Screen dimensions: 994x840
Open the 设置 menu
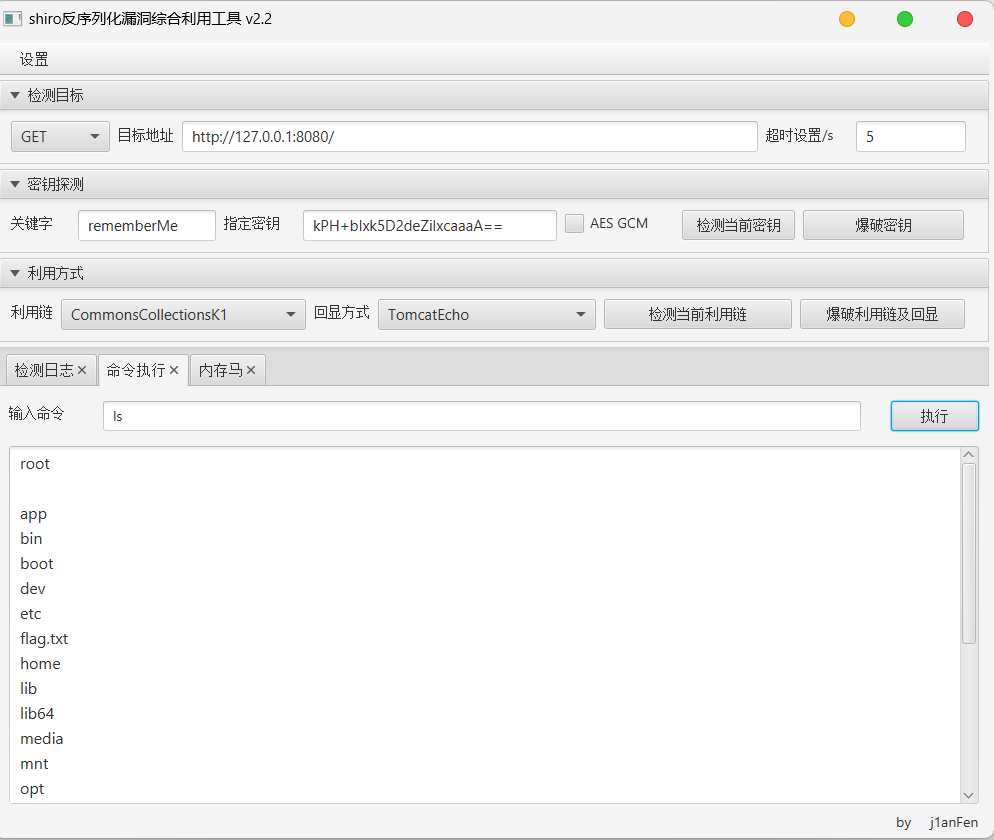[34, 60]
